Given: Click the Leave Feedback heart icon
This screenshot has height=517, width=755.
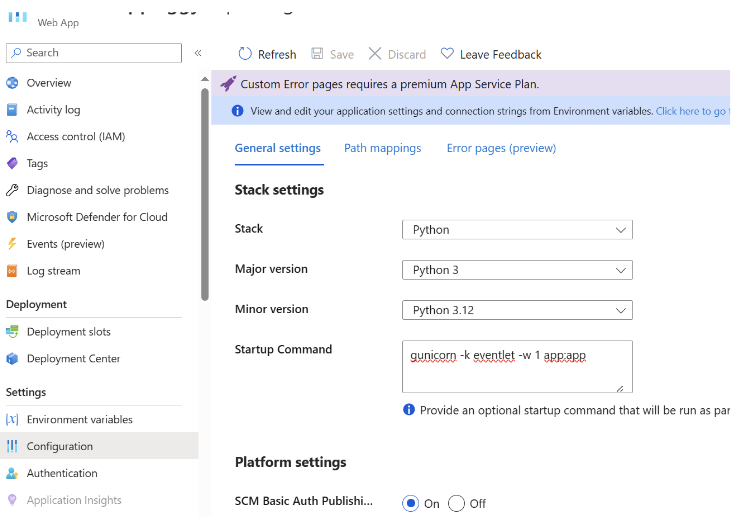Looking at the screenshot, I should click(x=447, y=53).
